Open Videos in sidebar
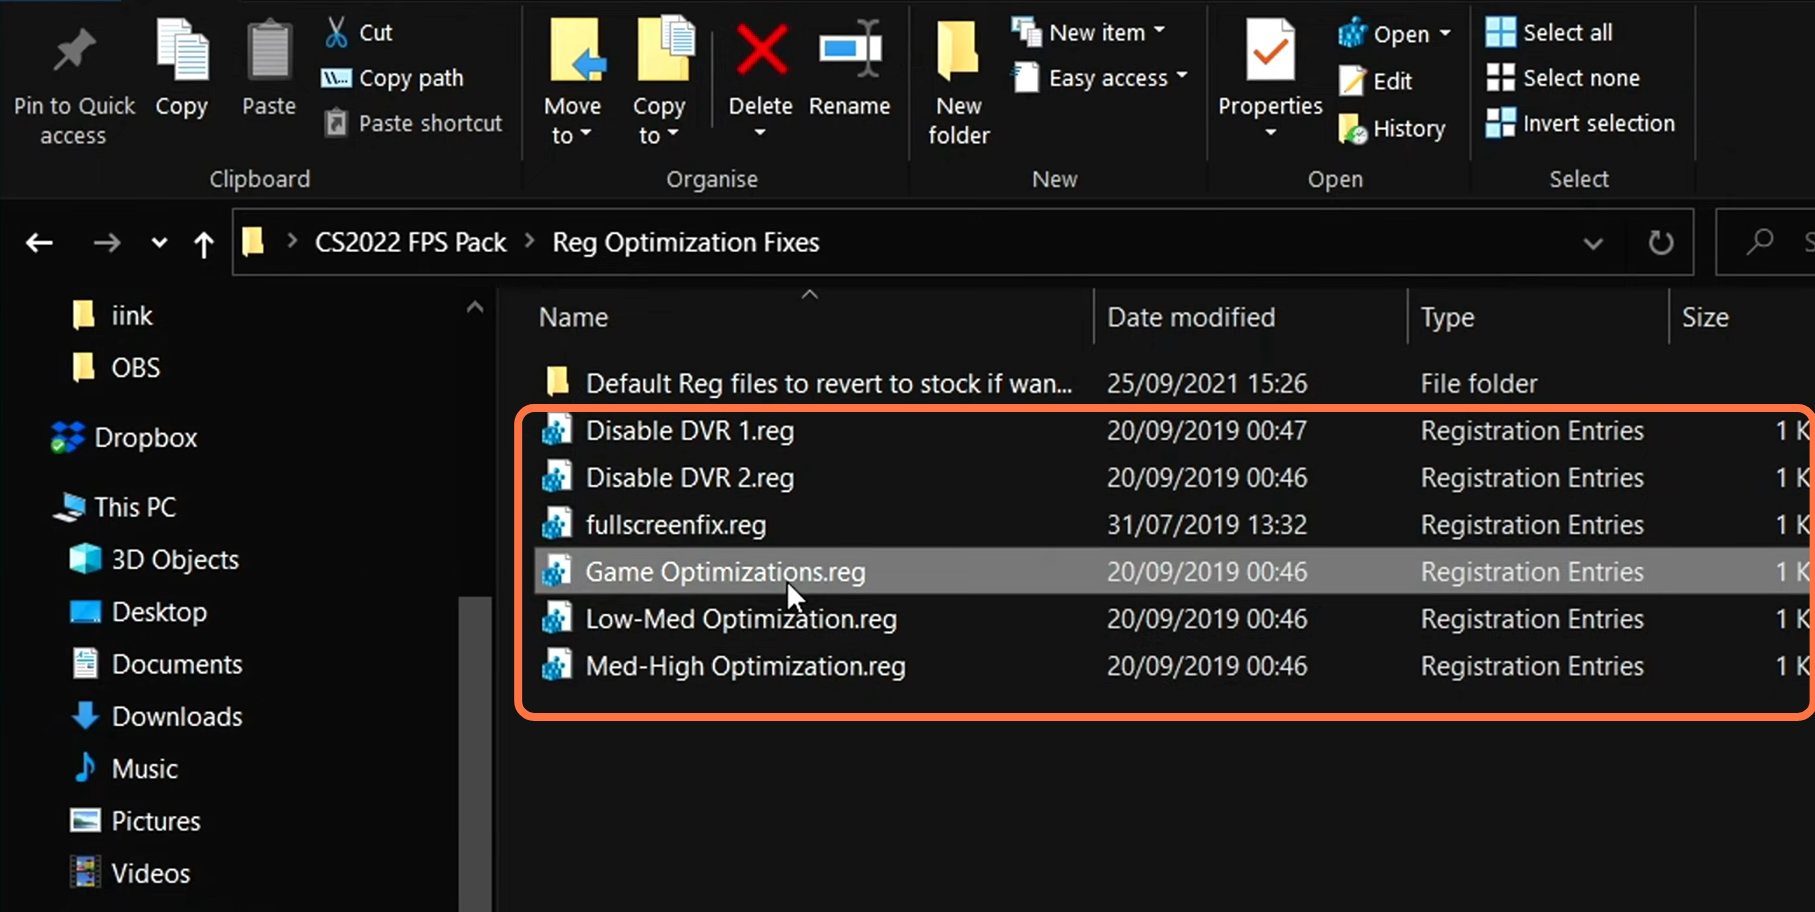 coord(130,873)
